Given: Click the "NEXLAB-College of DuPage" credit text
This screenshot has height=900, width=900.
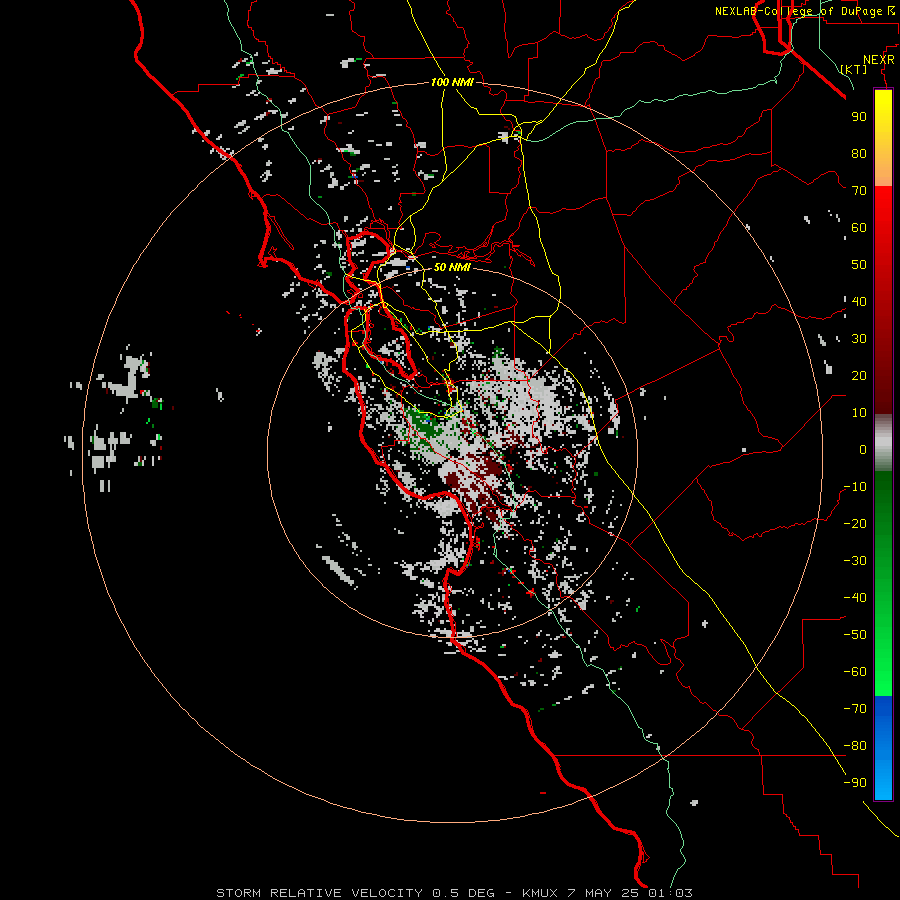Looking at the screenshot, I should [798, 11].
